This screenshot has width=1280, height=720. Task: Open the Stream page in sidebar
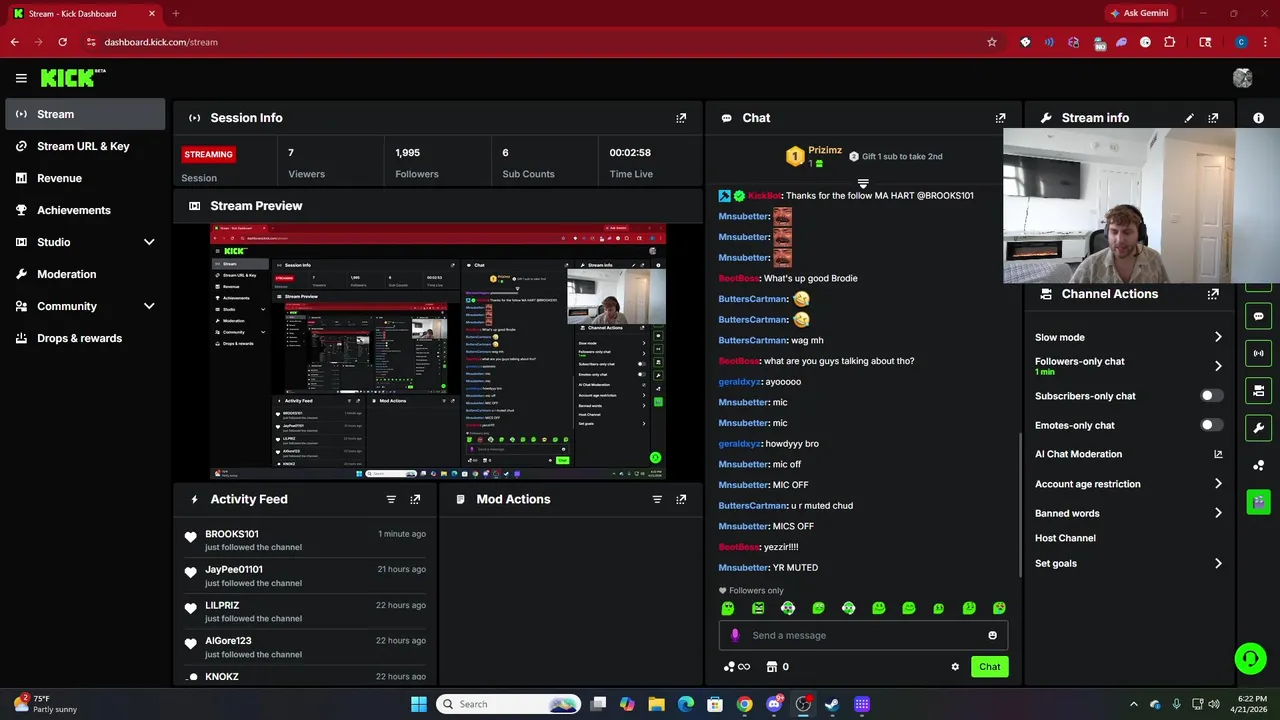[x=85, y=114]
